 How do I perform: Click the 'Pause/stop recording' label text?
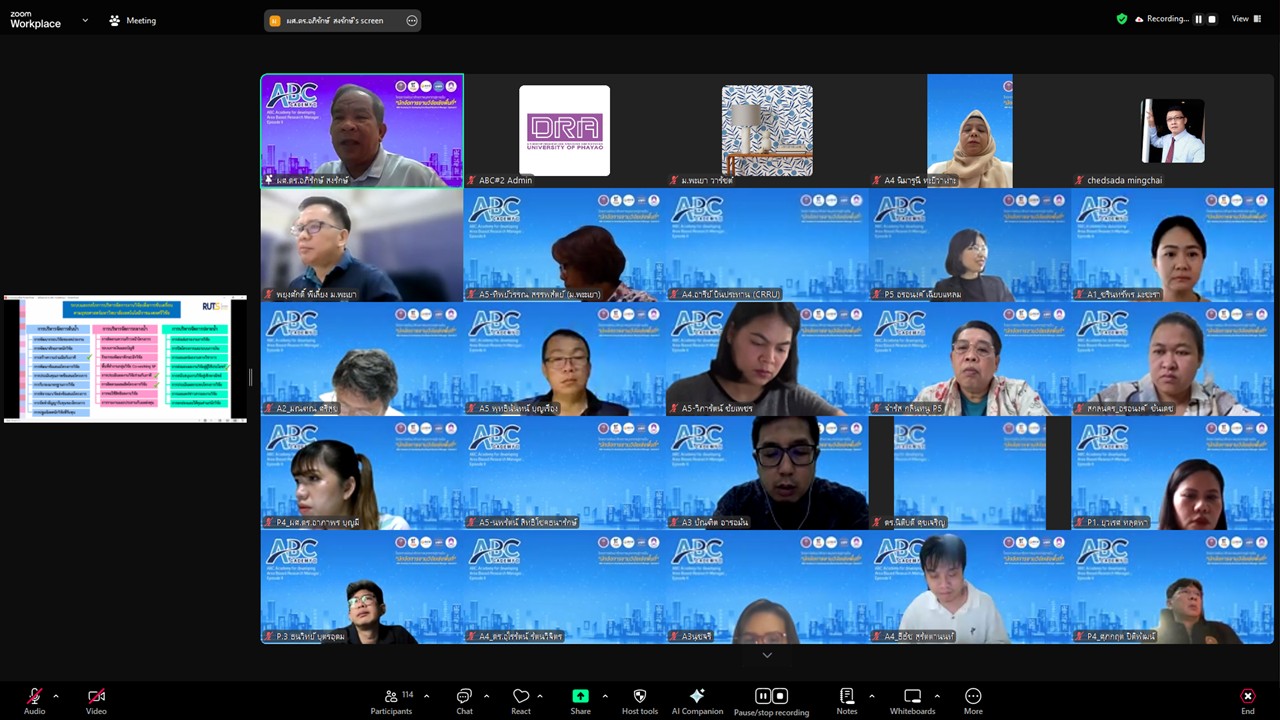(771, 712)
